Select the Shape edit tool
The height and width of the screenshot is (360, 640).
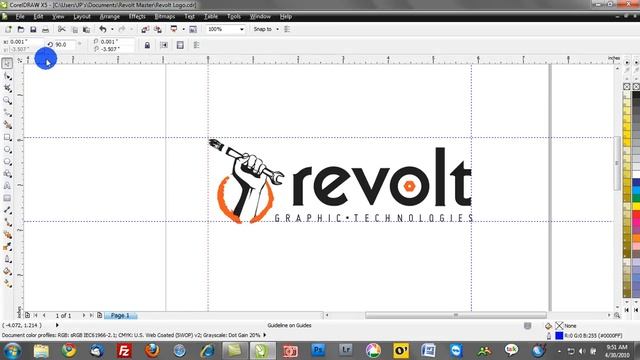7,76
